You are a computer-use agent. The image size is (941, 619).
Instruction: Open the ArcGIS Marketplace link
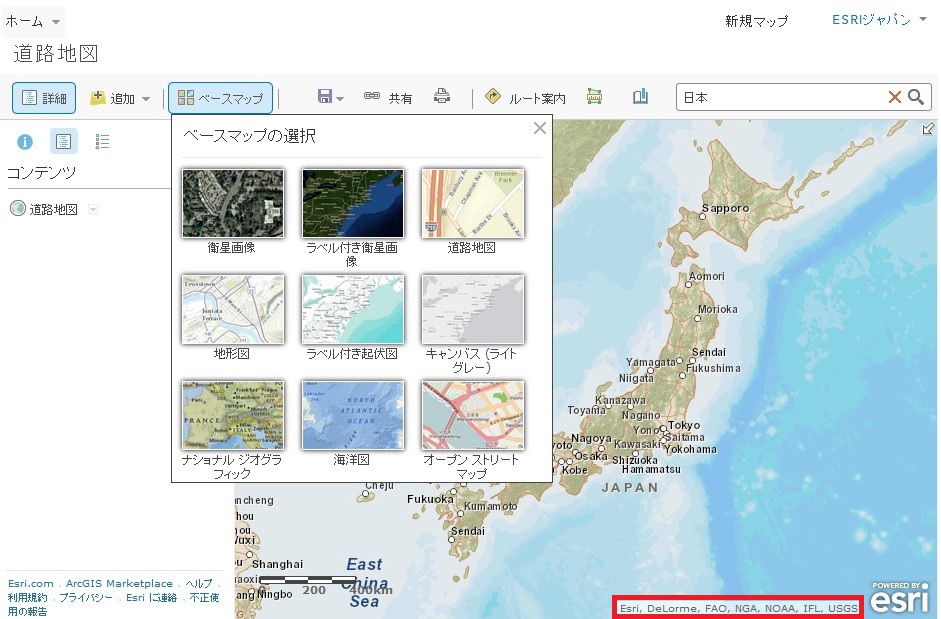click(x=119, y=584)
